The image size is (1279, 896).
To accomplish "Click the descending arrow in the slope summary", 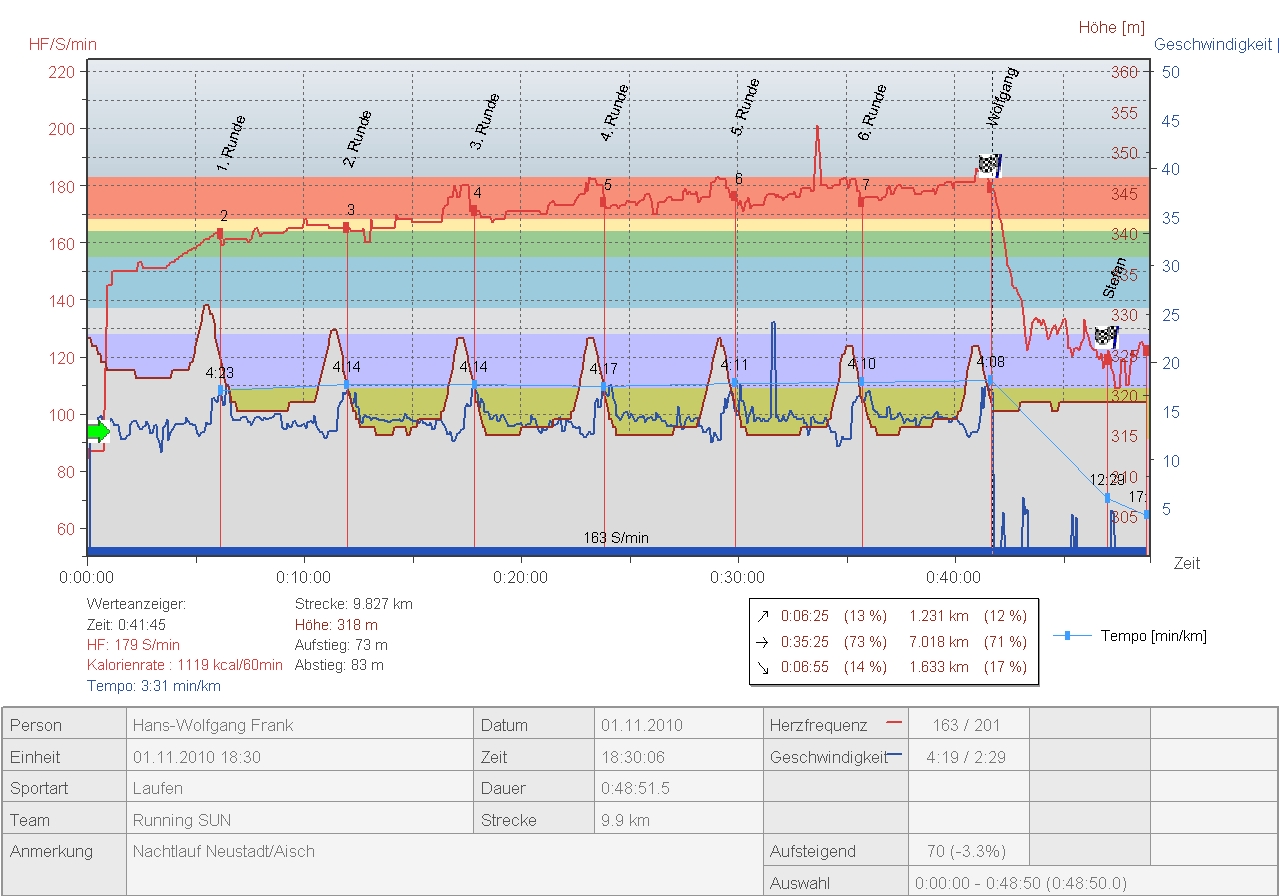I will point(763,667).
